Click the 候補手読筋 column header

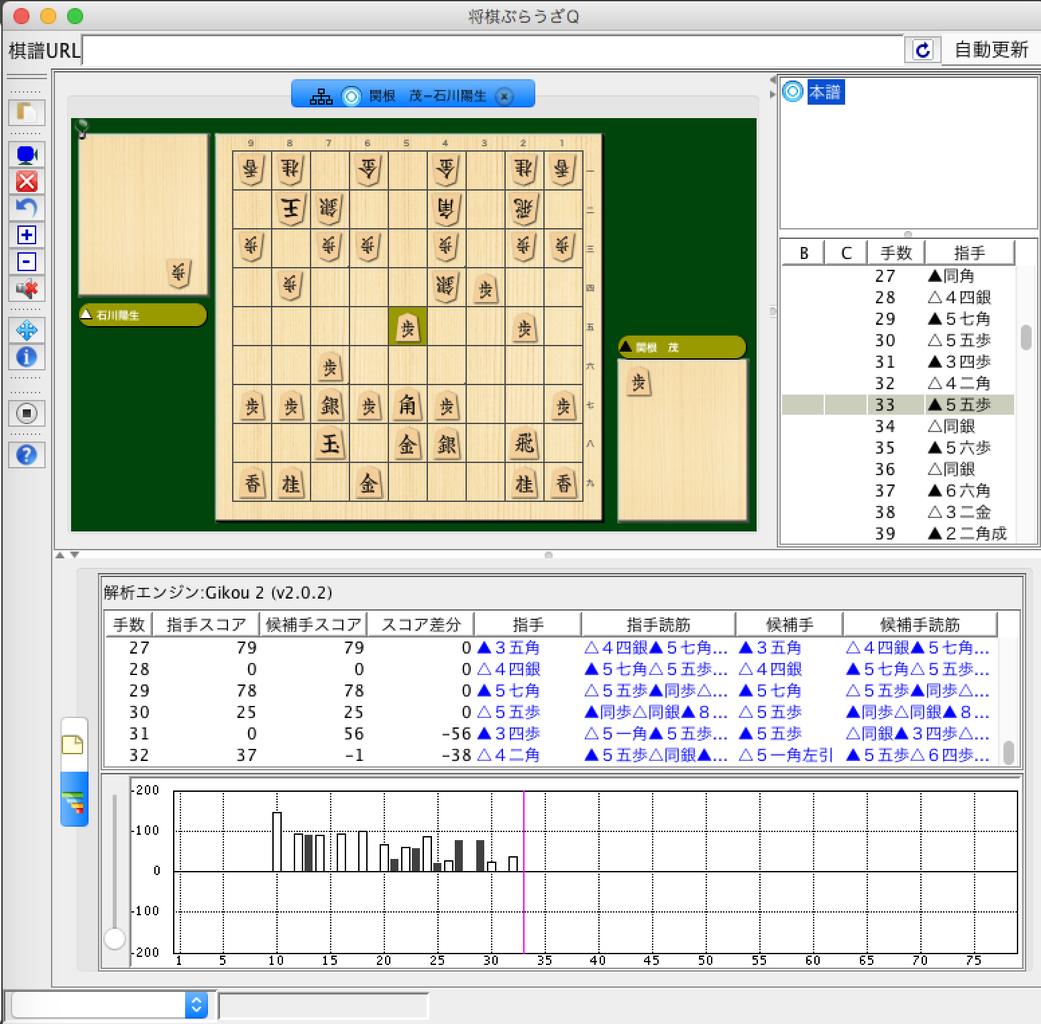[920, 624]
